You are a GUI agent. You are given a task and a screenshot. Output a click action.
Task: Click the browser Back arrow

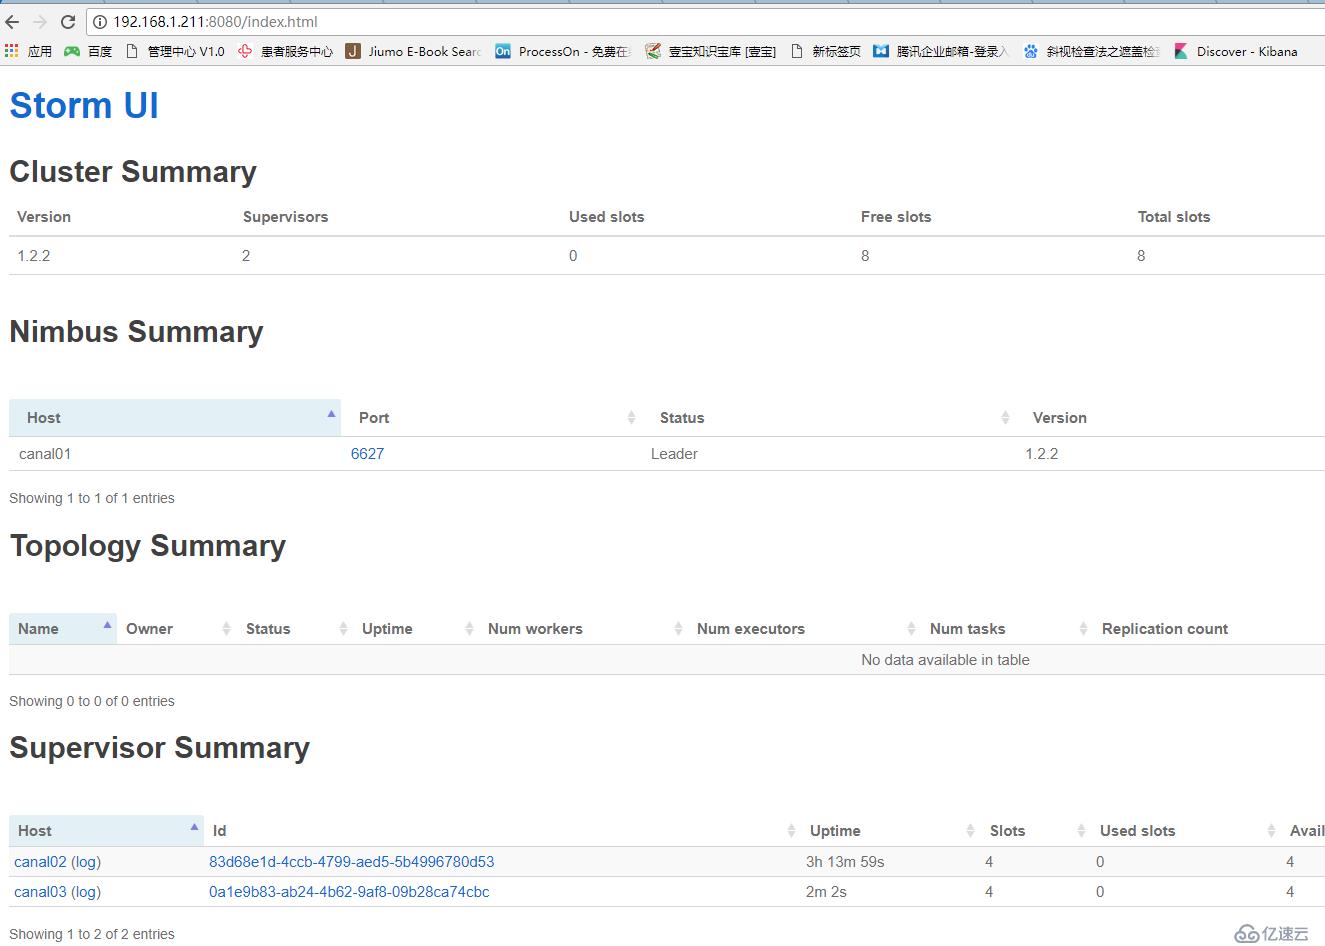[13, 21]
